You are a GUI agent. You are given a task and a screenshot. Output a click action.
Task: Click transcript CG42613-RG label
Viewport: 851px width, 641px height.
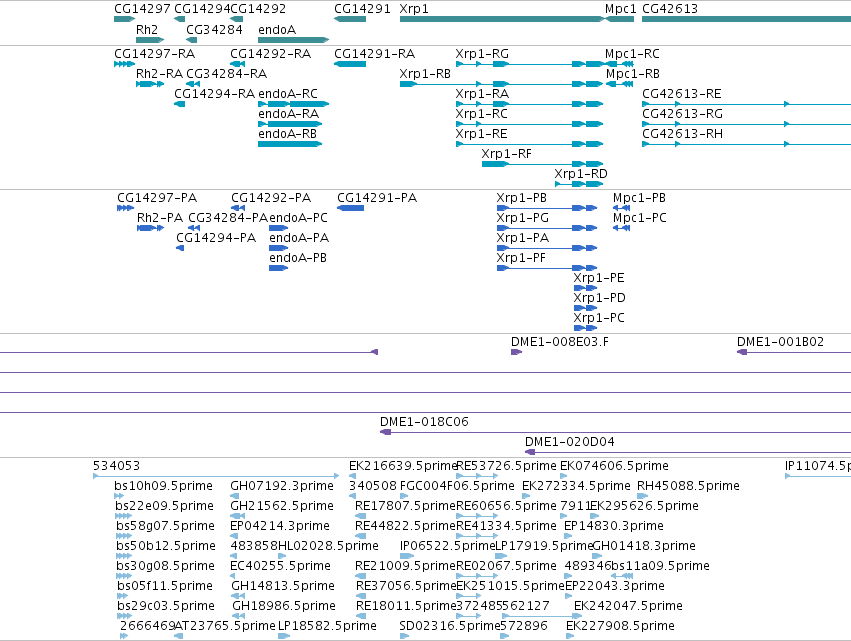coord(682,114)
